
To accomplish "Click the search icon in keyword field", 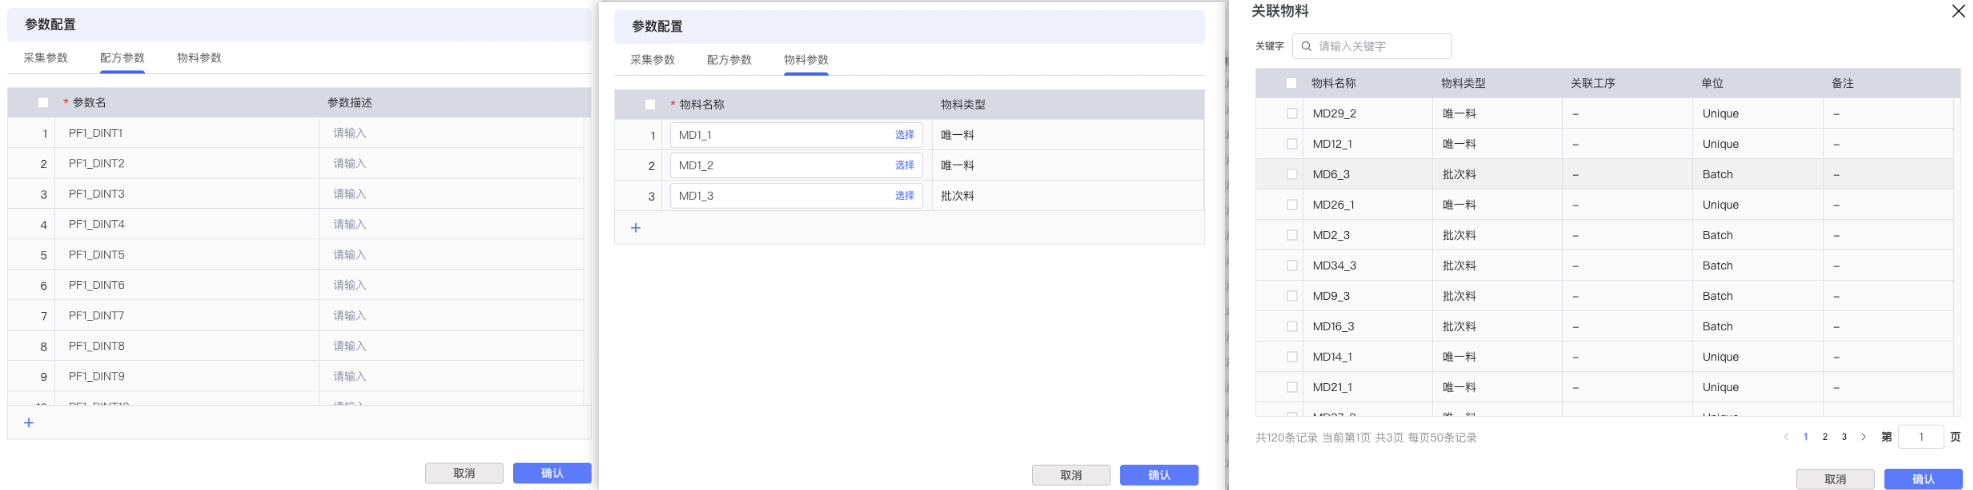I will [x=1306, y=46].
